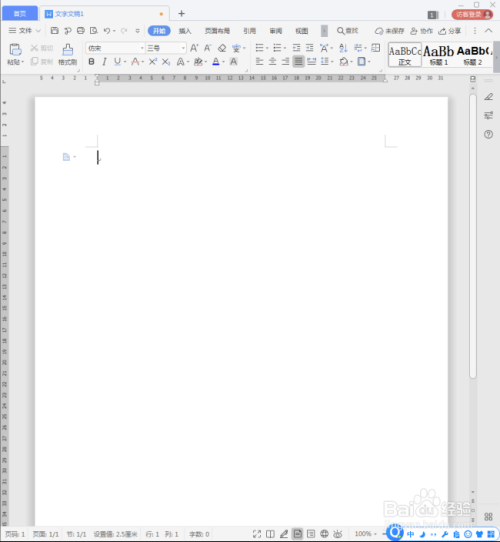Click the Sort A-Z icon
Screen dimensions: 500x542
pos(343,48)
